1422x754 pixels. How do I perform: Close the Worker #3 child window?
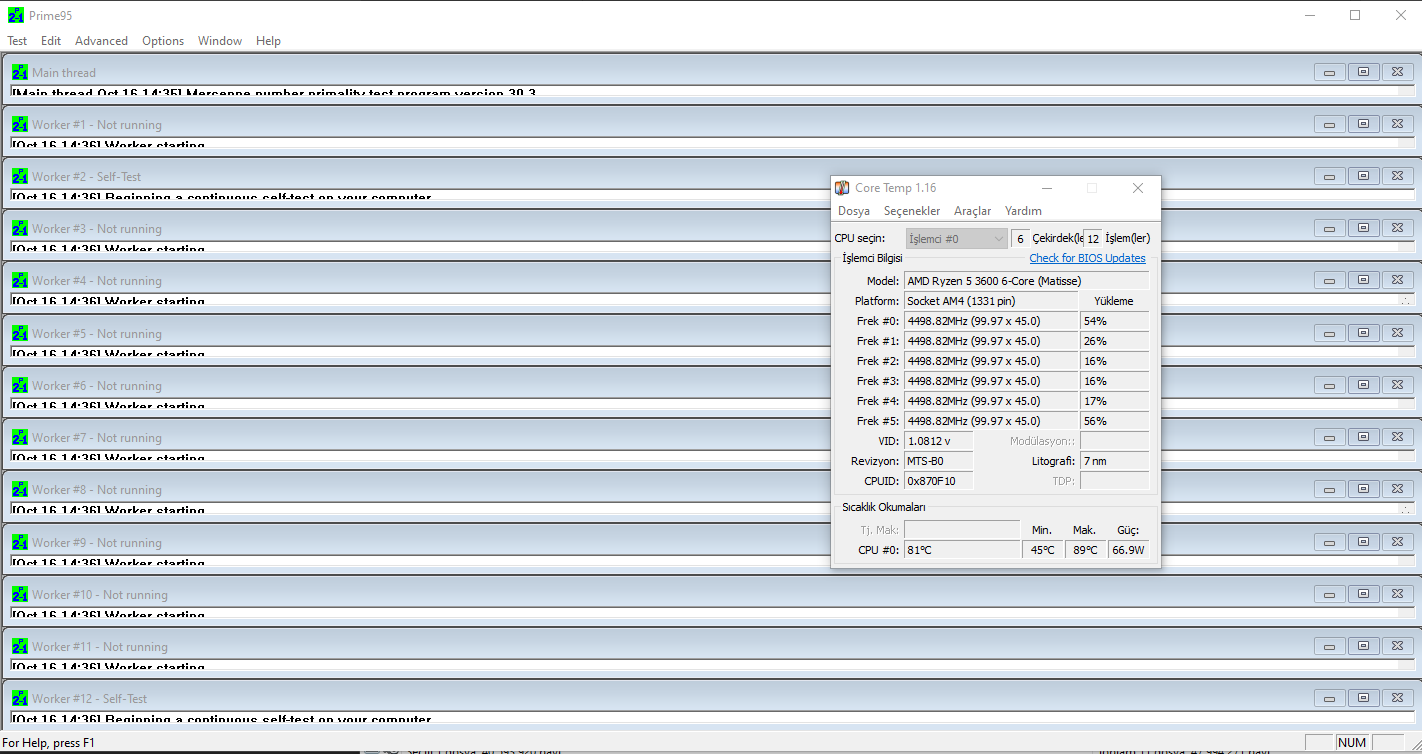pos(1397,228)
